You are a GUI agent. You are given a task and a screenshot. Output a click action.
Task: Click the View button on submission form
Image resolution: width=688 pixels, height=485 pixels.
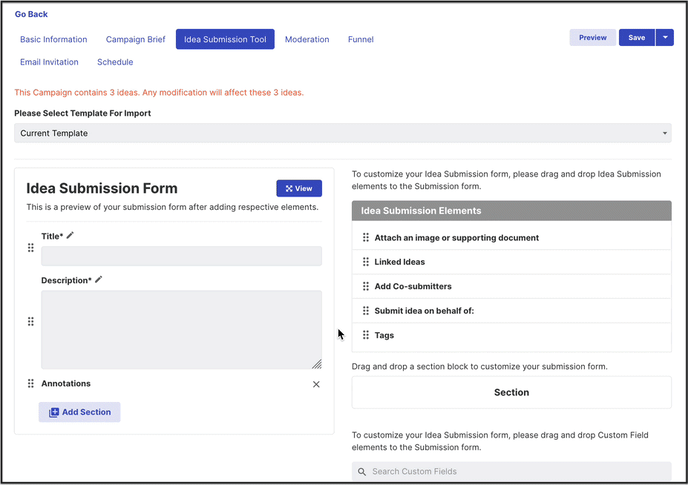[x=299, y=188]
